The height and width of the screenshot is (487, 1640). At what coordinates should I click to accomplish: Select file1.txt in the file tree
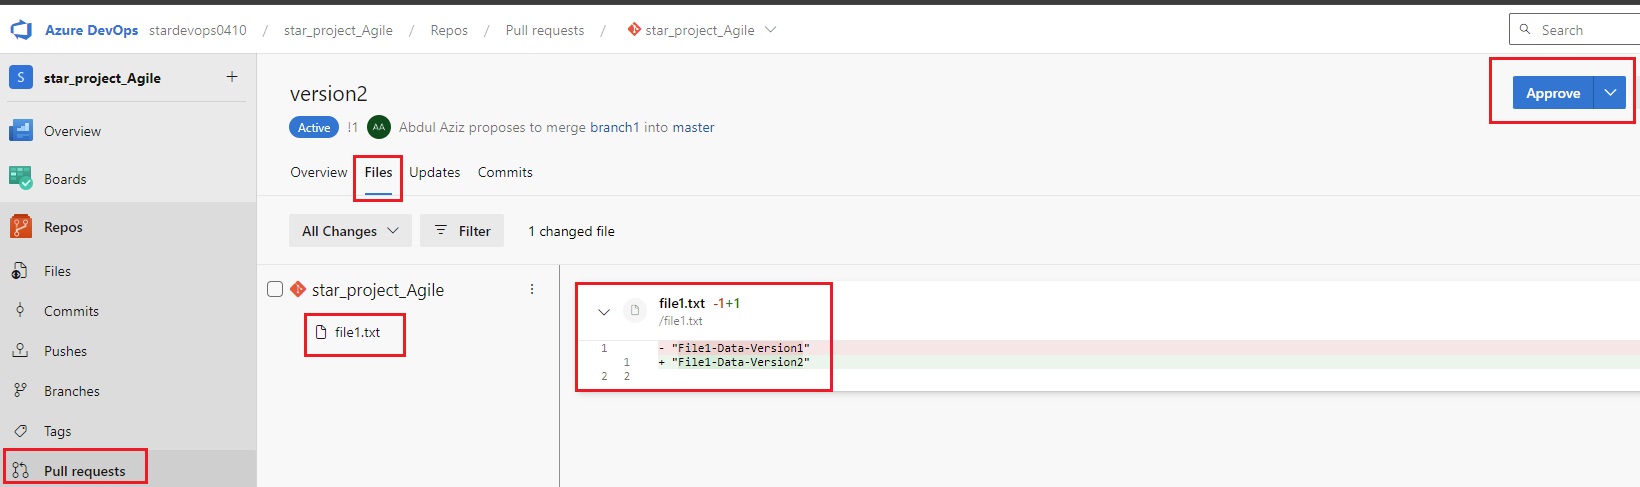[357, 332]
